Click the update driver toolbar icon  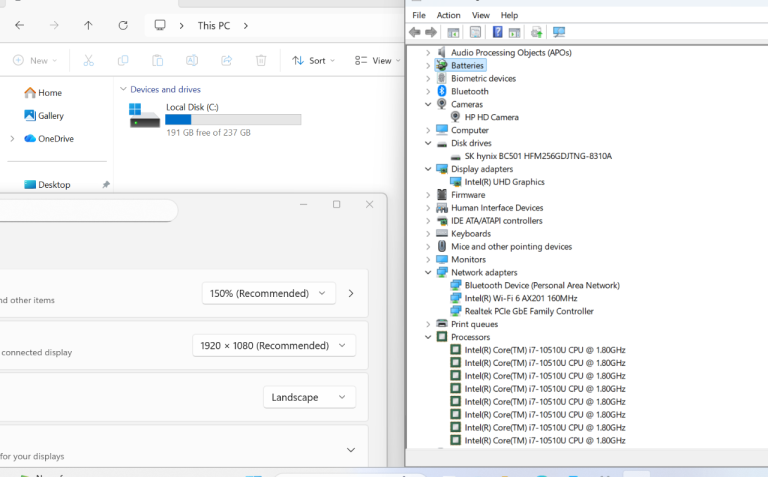(537, 32)
